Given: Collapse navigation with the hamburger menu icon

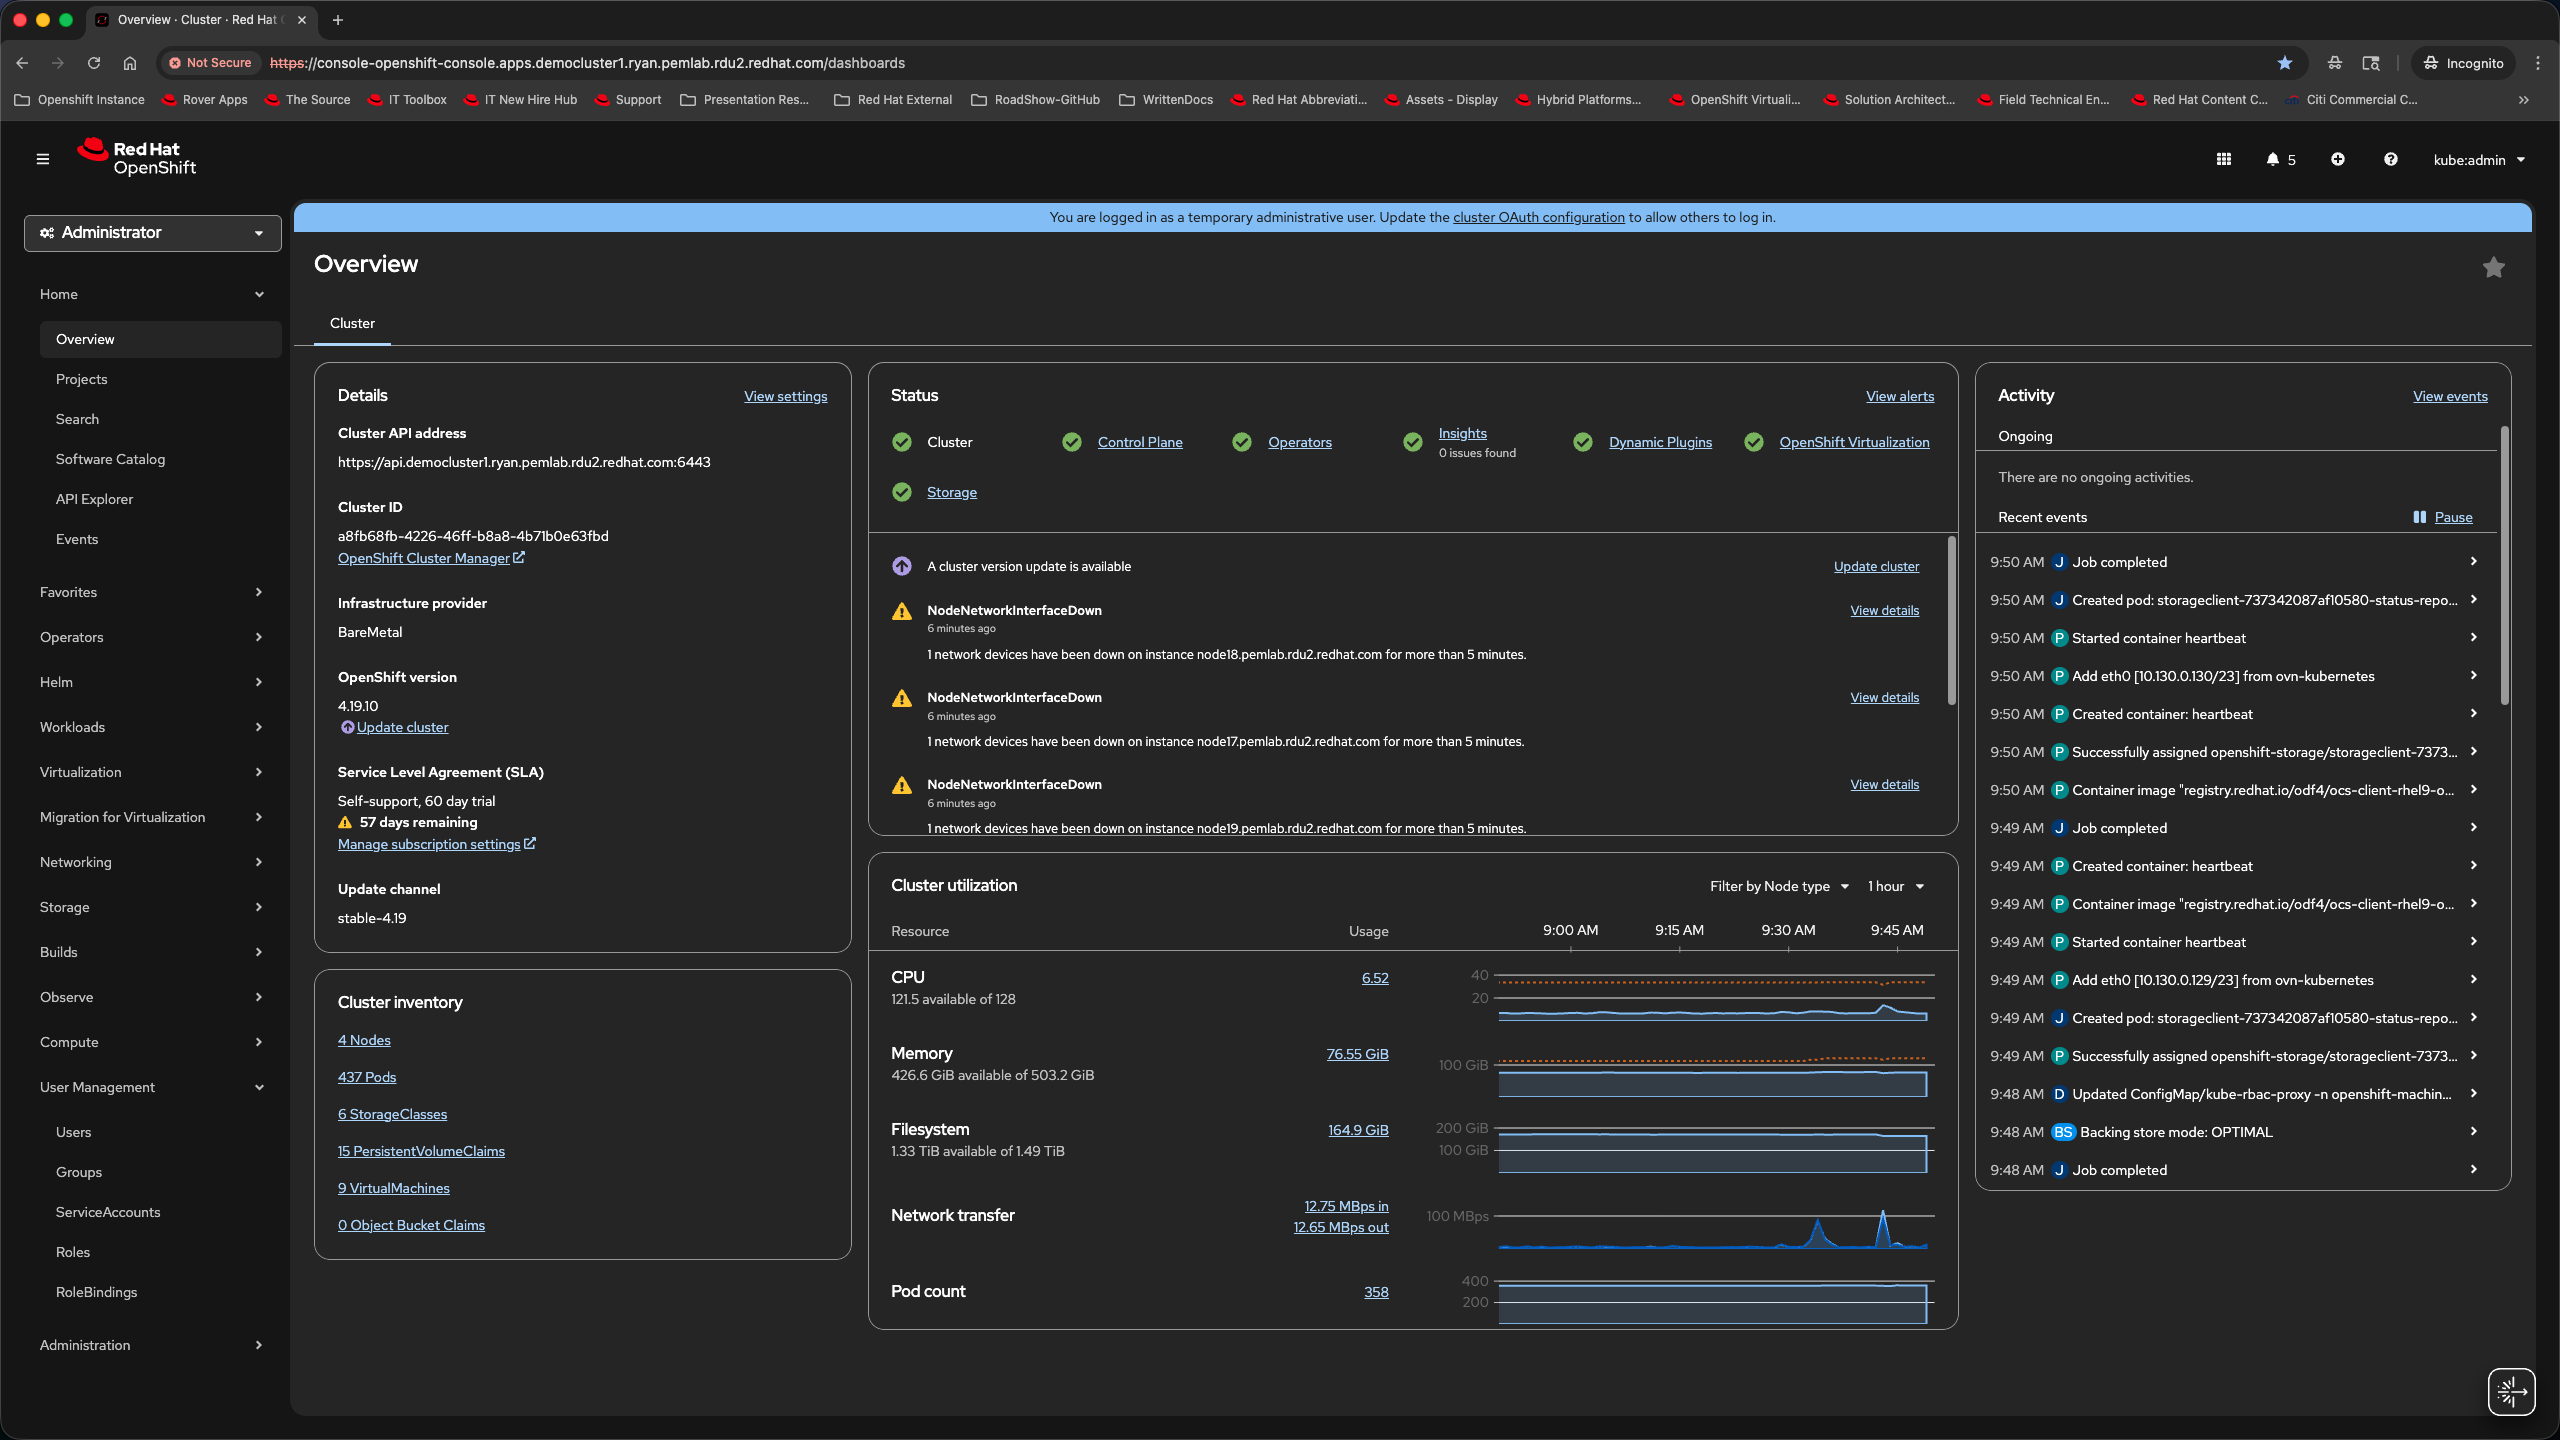Looking at the screenshot, I should [x=42, y=158].
